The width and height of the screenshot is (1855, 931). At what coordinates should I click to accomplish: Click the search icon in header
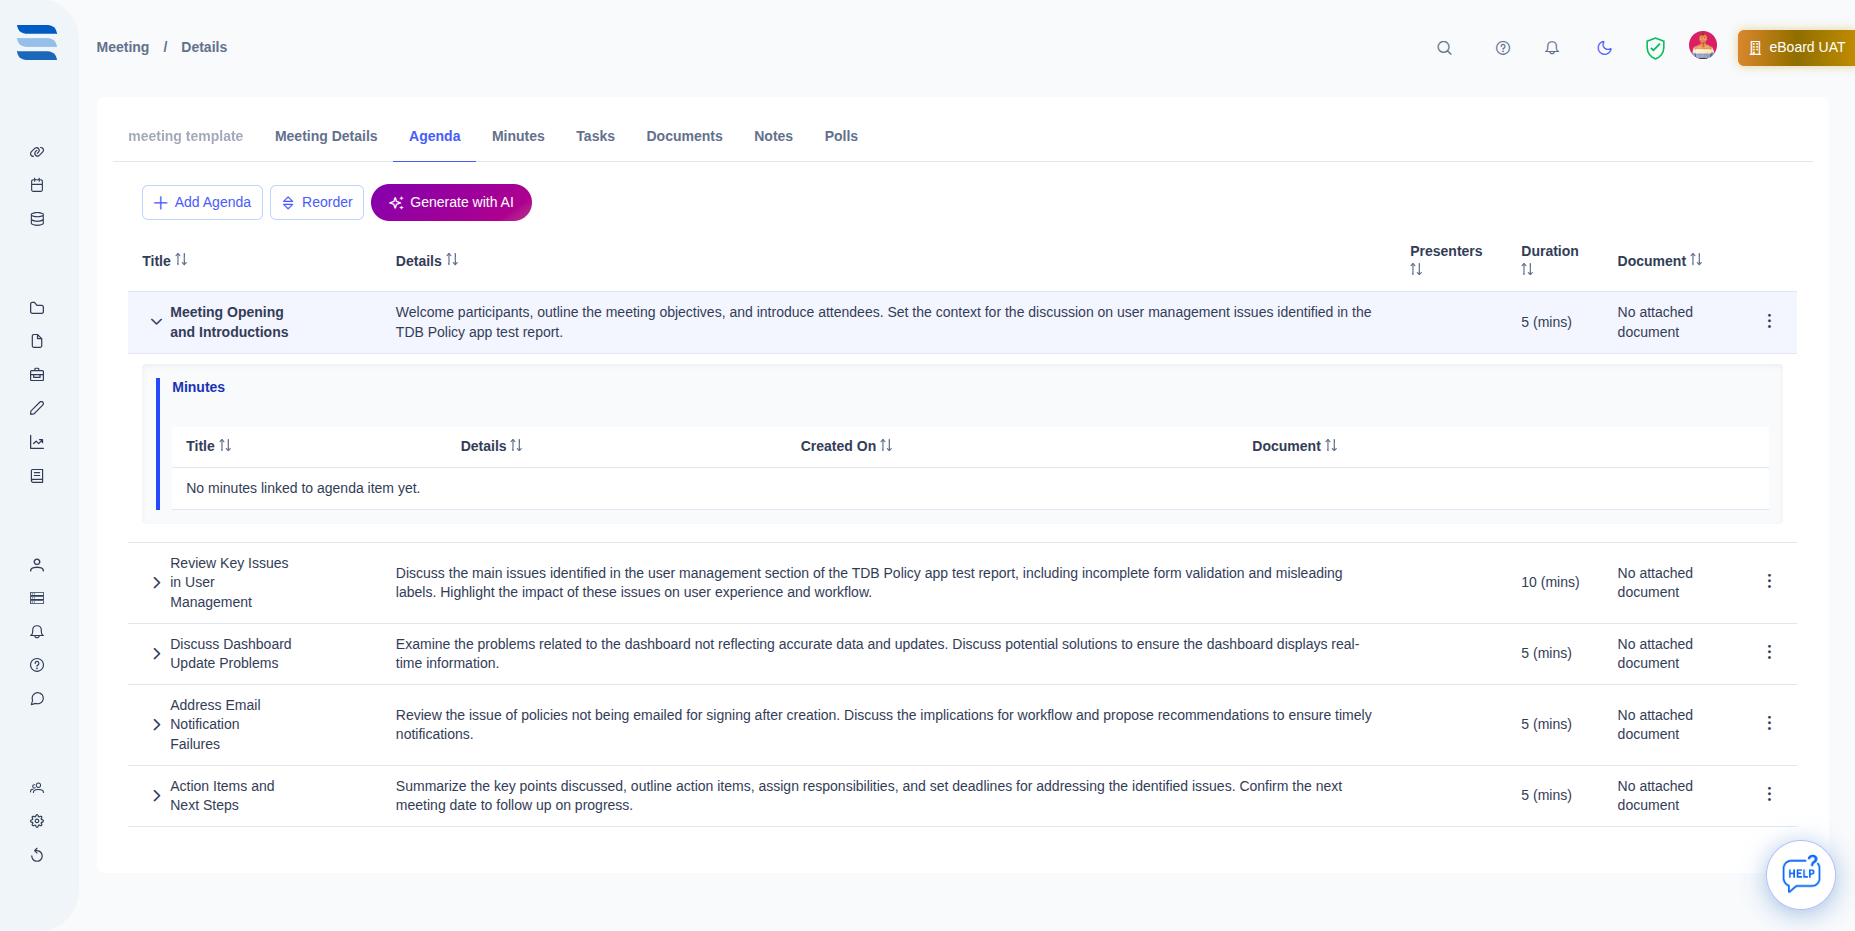pos(1444,48)
